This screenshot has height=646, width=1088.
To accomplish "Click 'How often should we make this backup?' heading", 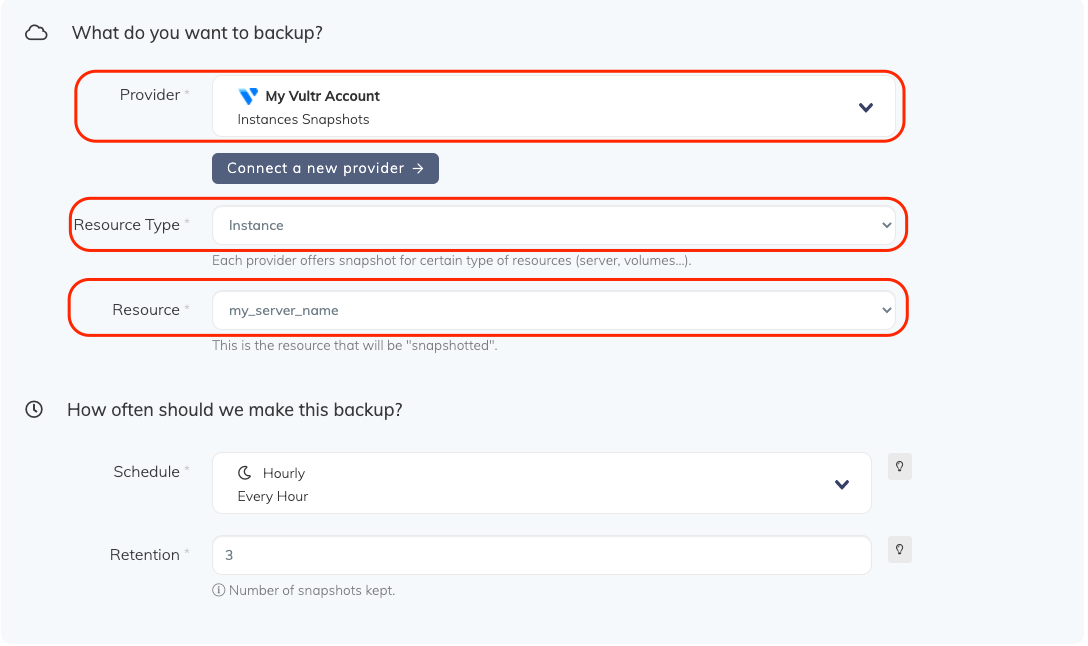I will 235,410.
